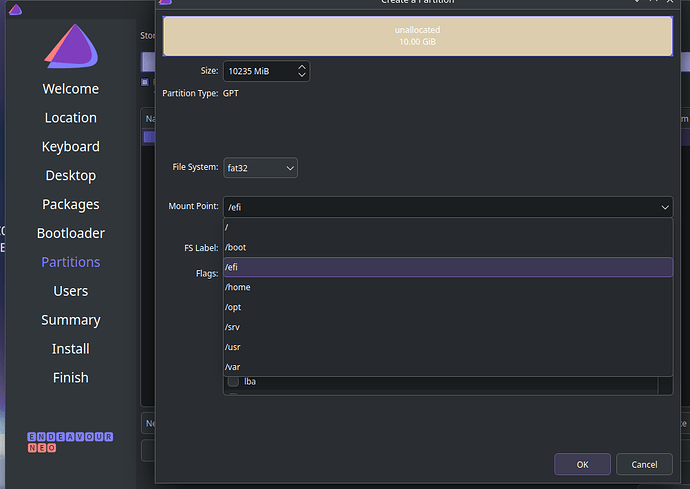Decrease partition size with the down arrow

point(302,75)
